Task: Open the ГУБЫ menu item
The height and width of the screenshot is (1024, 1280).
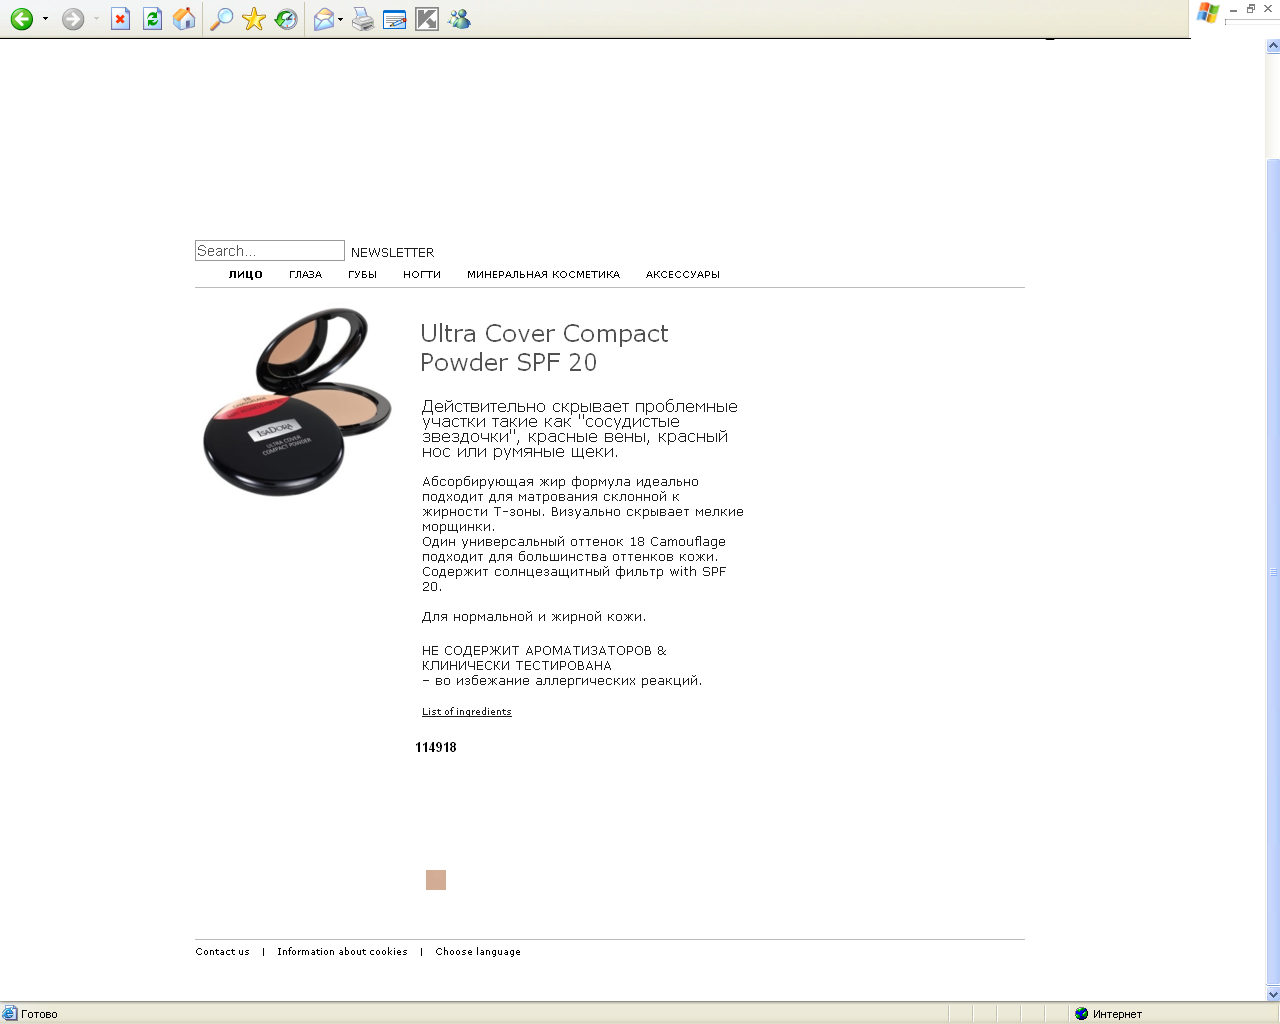Action: tap(362, 274)
